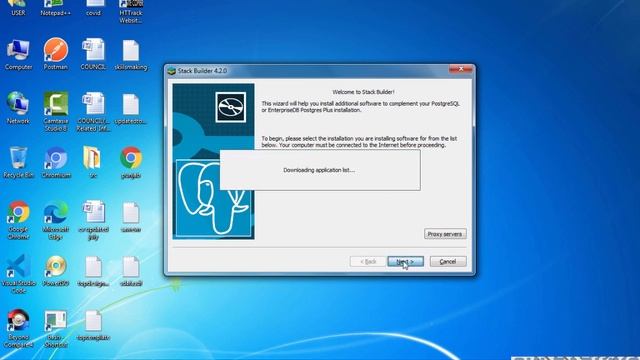This screenshot has height=360, width=640.
Task: Launch Notepad++ from the desktop
Action: (56, 8)
